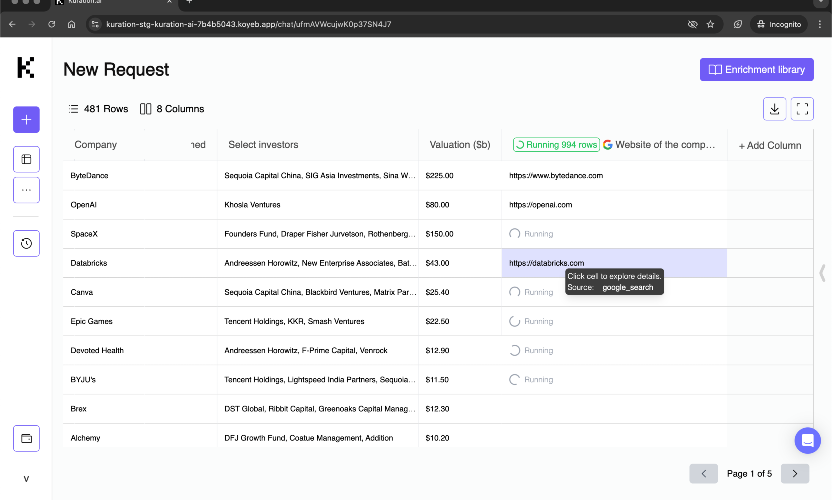Image resolution: width=832 pixels, height=500 pixels.
Task: Click the browser home icon
Action: [x=71, y=24]
